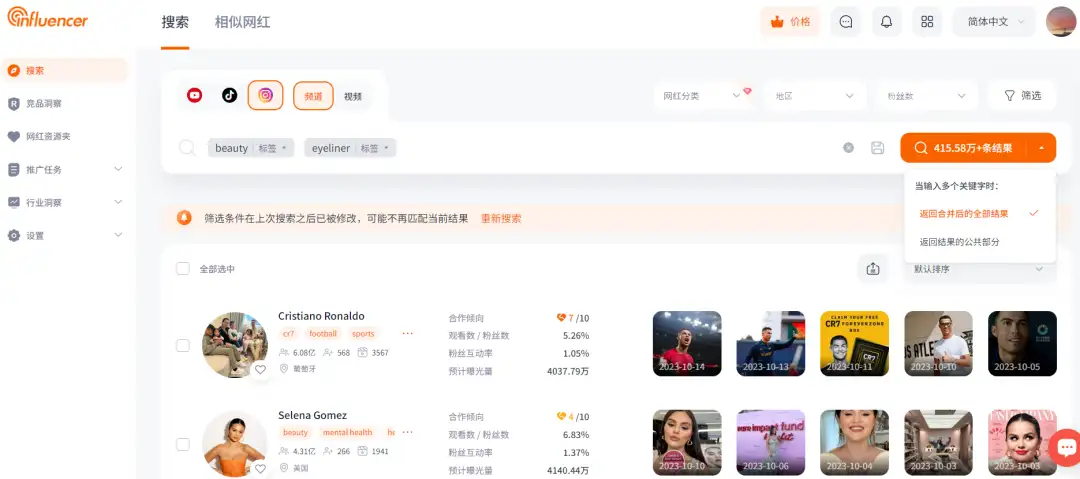Open the 默认排序 sort dropdown

click(979, 269)
